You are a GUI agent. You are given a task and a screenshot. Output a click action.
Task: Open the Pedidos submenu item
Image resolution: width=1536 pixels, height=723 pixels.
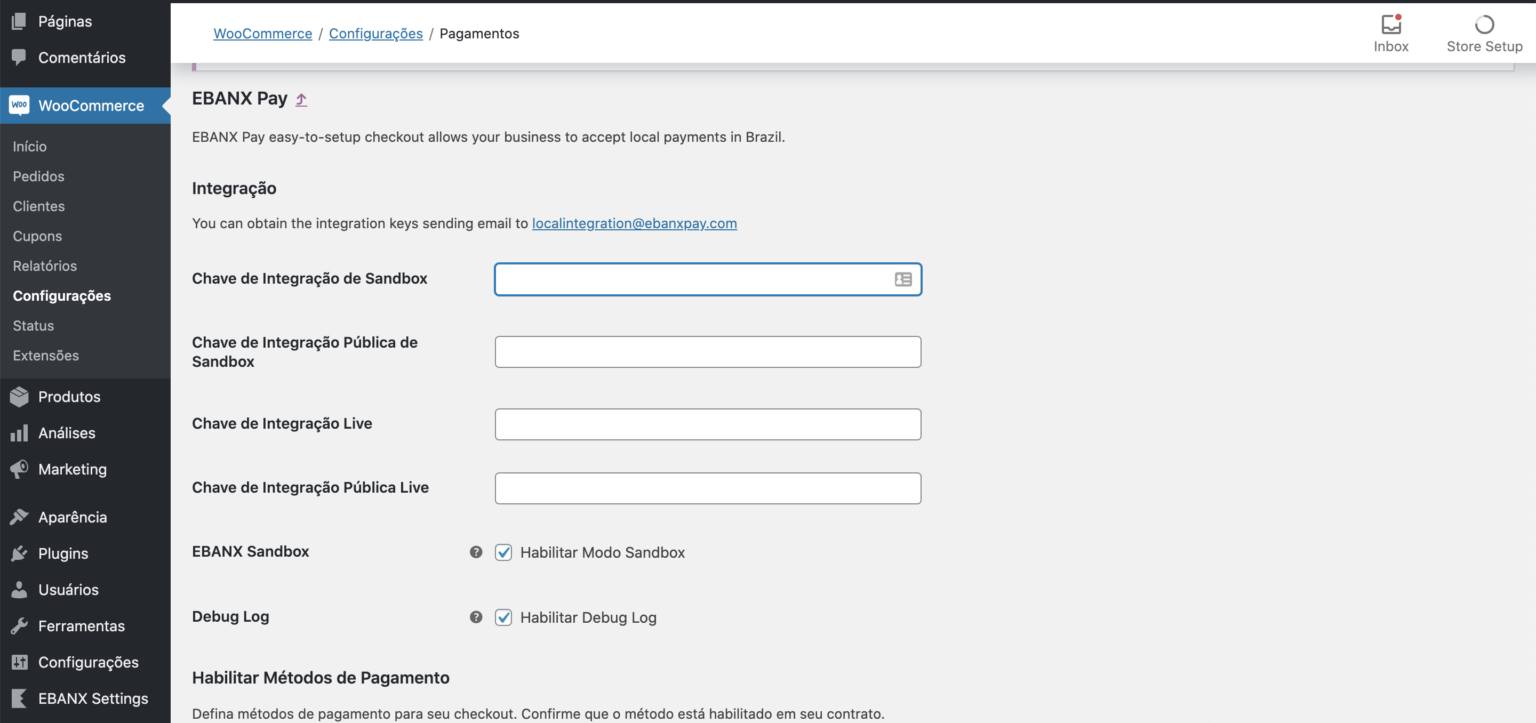coord(39,176)
